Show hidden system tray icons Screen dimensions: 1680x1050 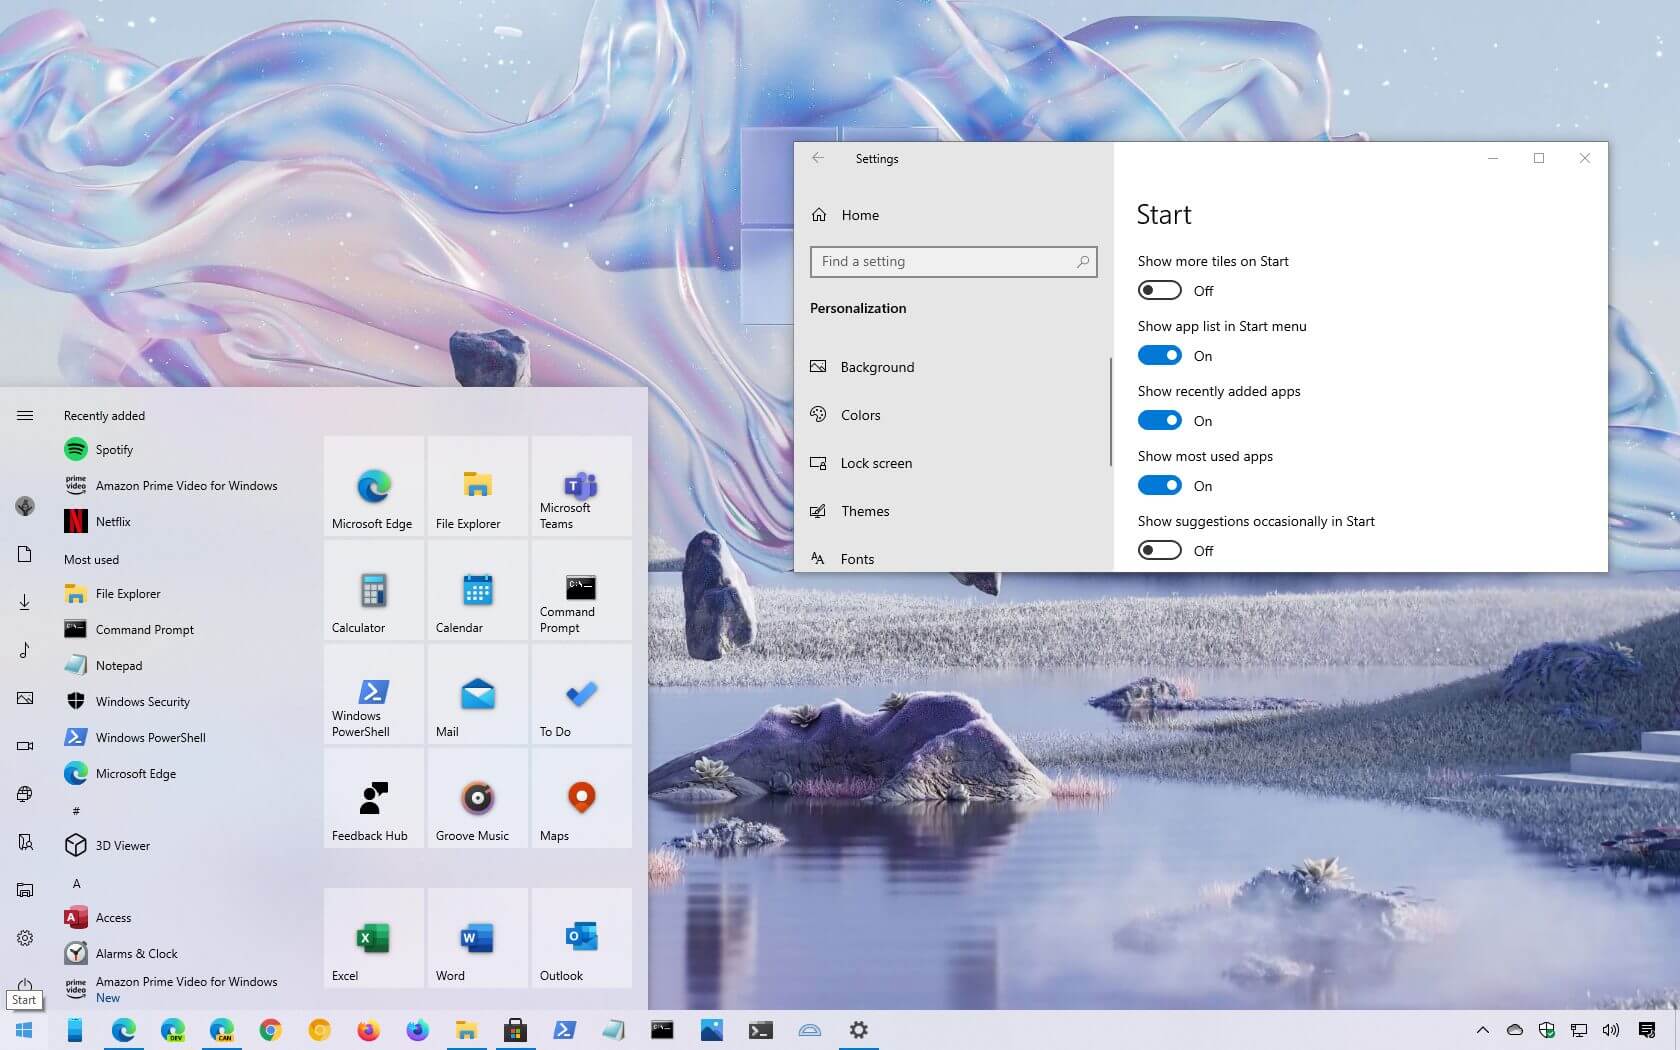click(x=1483, y=1030)
